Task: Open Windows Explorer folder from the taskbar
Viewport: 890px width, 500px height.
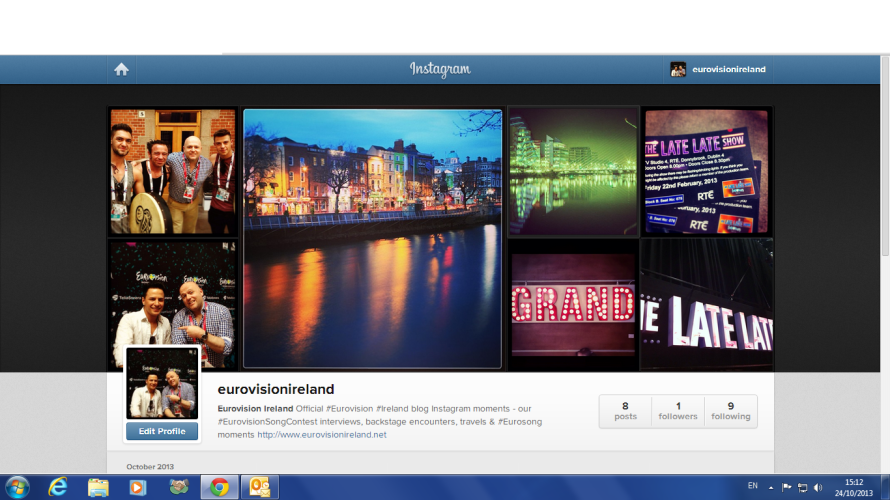Action: click(98, 488)
